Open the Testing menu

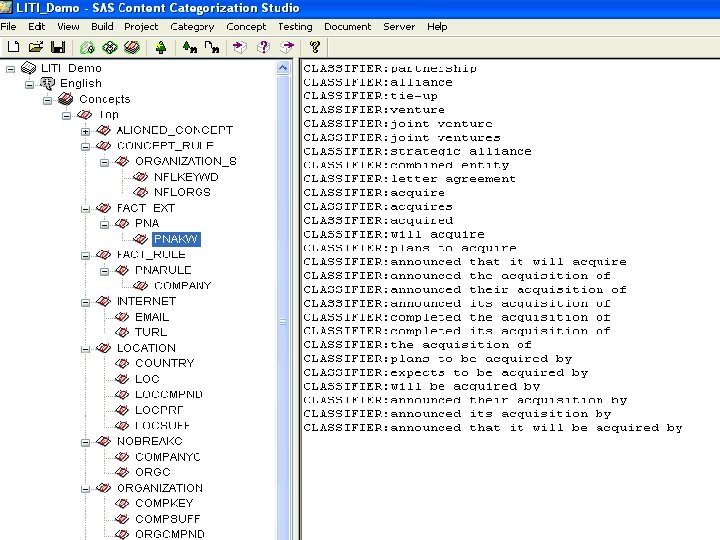point(295,27)
